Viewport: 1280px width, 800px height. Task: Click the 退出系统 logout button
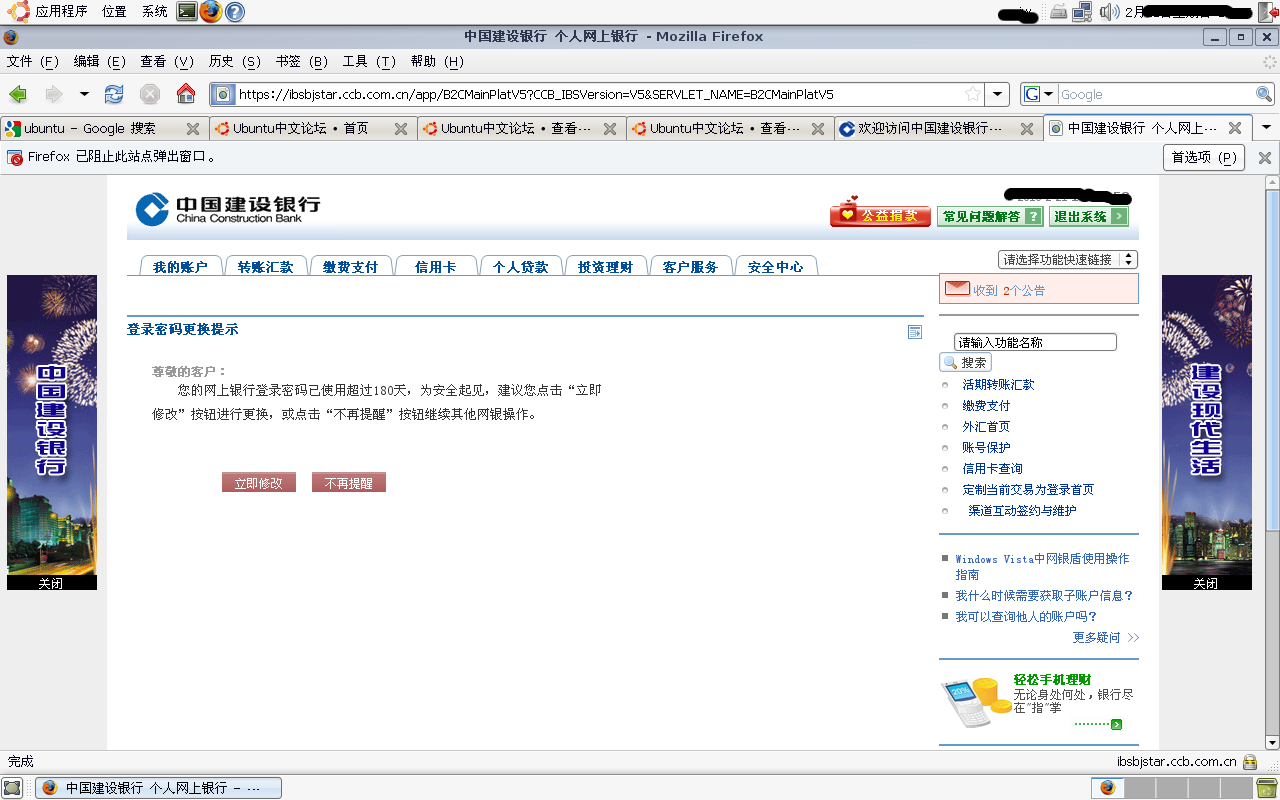click(x=1089, y=216)
